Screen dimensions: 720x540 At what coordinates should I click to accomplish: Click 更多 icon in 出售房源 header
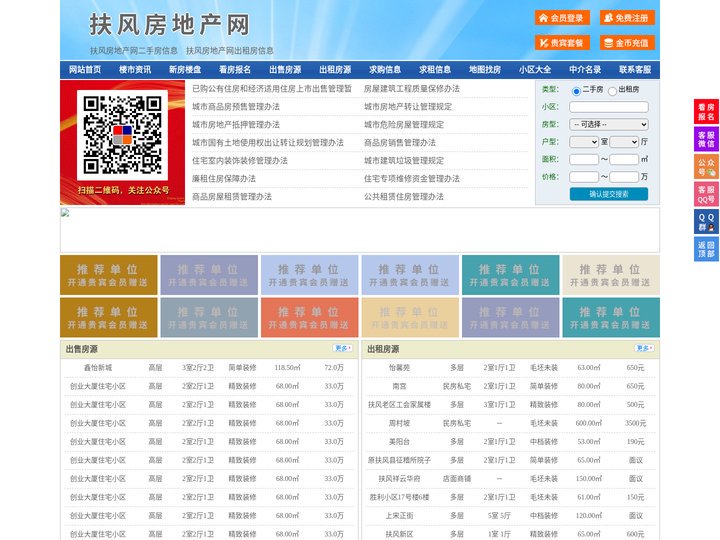(343, 349)
